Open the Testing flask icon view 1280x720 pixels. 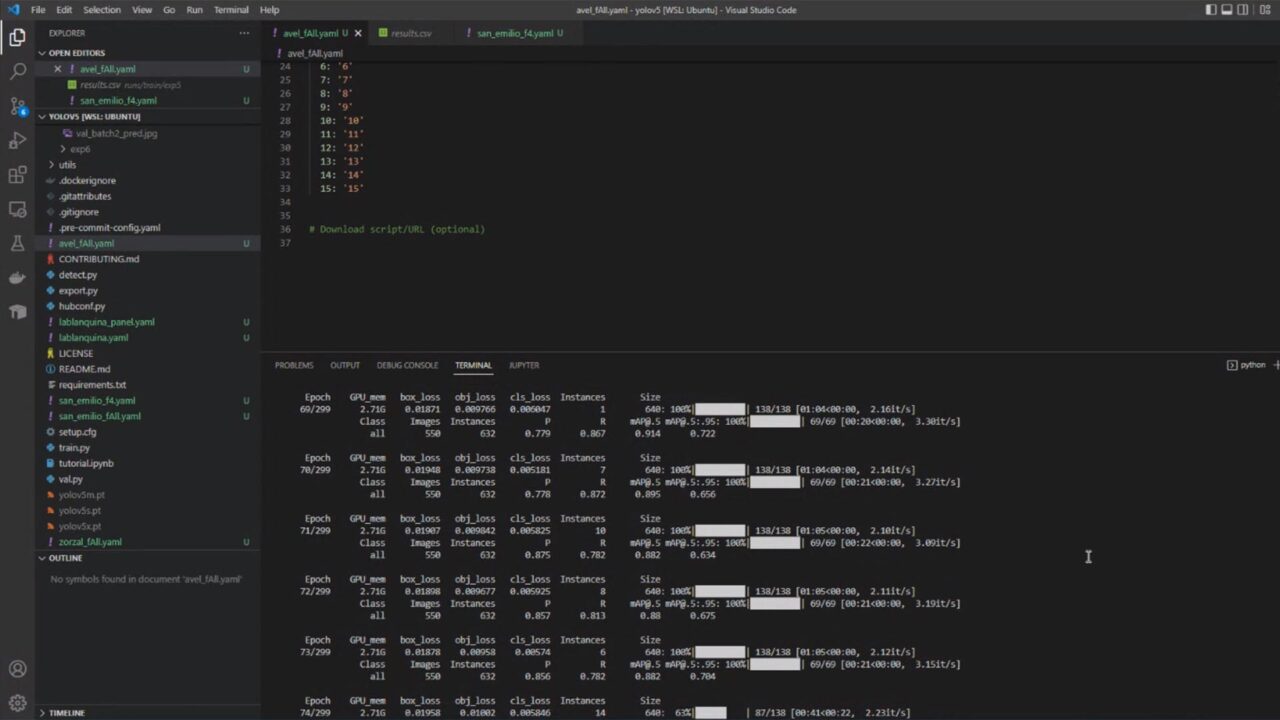pyautogui.click(x=17, y=243)
